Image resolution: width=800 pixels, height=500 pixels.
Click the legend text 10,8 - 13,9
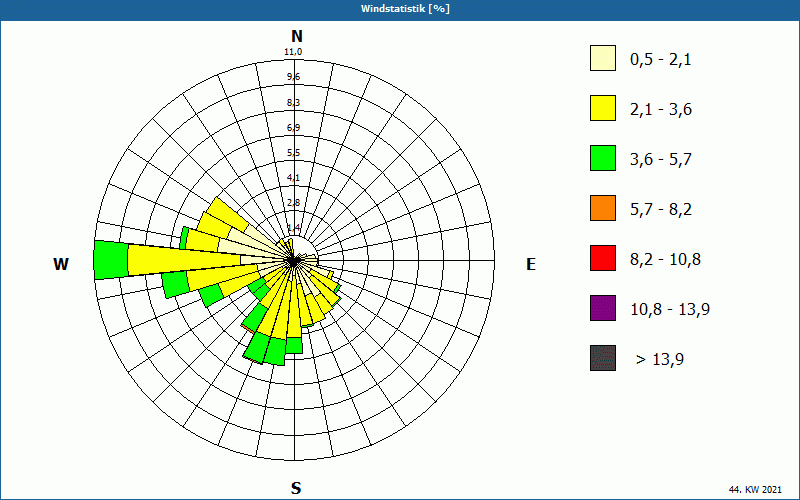(x=670, y=310)
